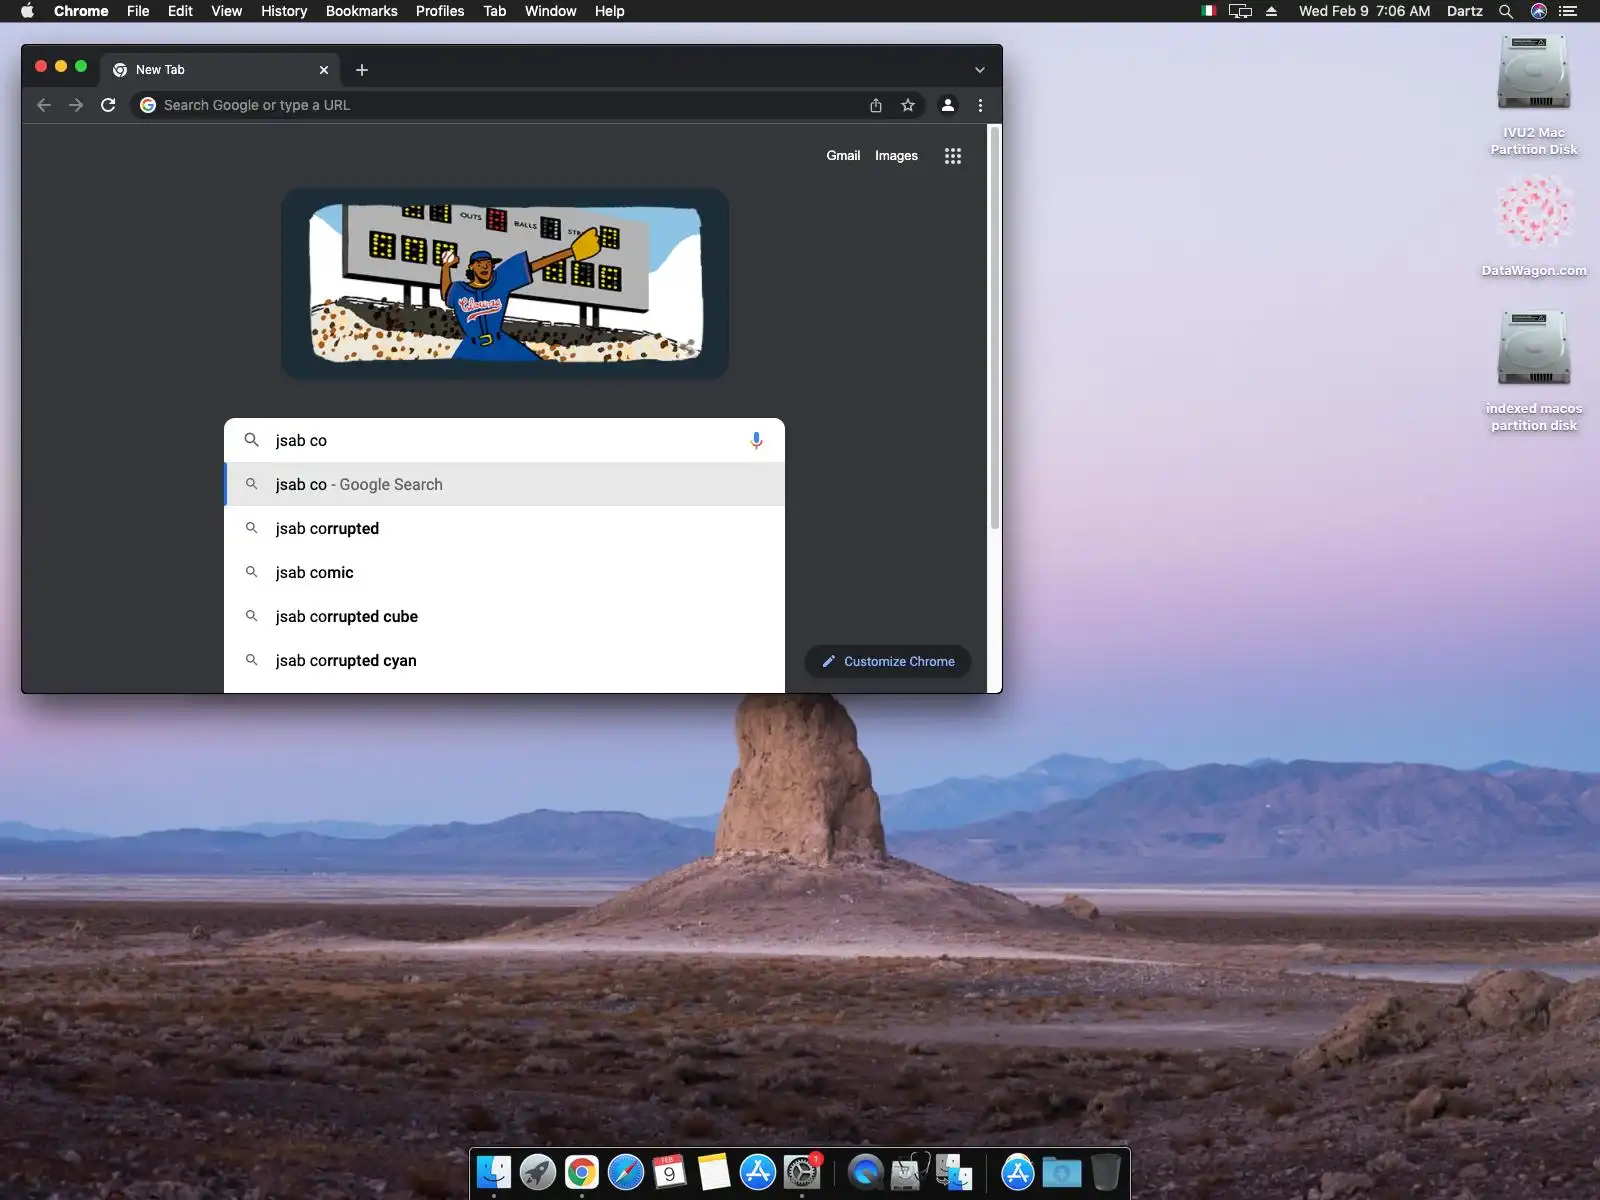The height and width of the screenshot is (1200, 1600).
Task: Launch QuickTime Player from the Dock
Action: coord(866,1172)
